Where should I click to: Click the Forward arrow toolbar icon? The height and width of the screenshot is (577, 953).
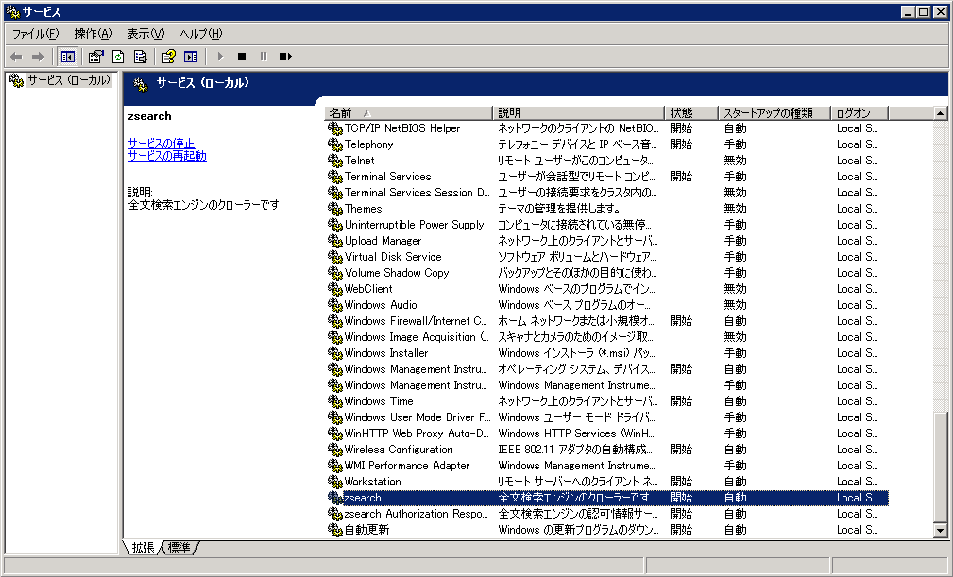pyautogui.click(x=38, y=57)
